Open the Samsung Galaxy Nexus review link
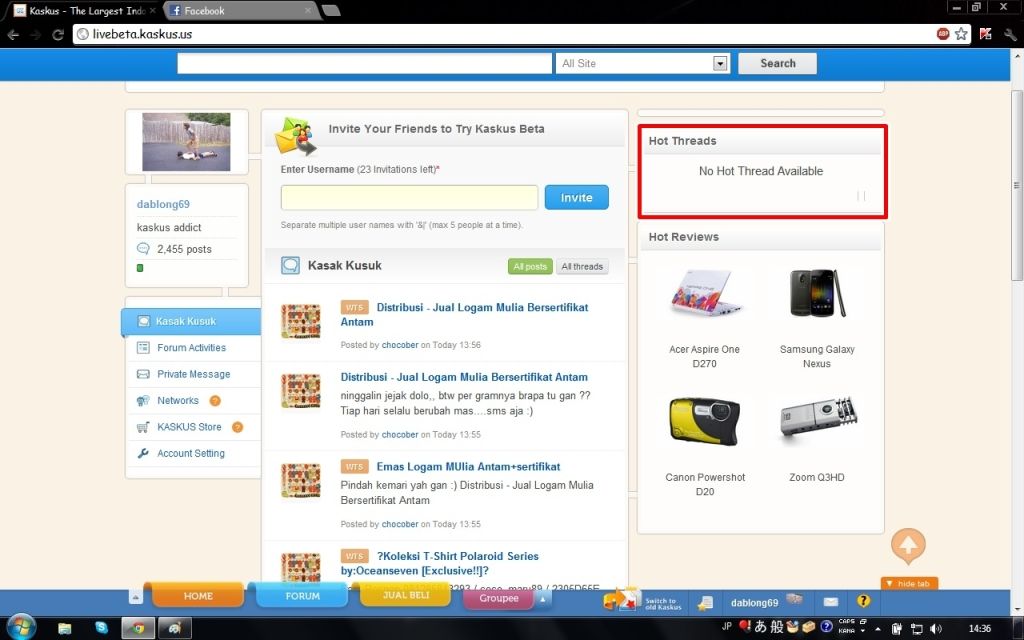 pyautogui.click(x=817, y=357)
